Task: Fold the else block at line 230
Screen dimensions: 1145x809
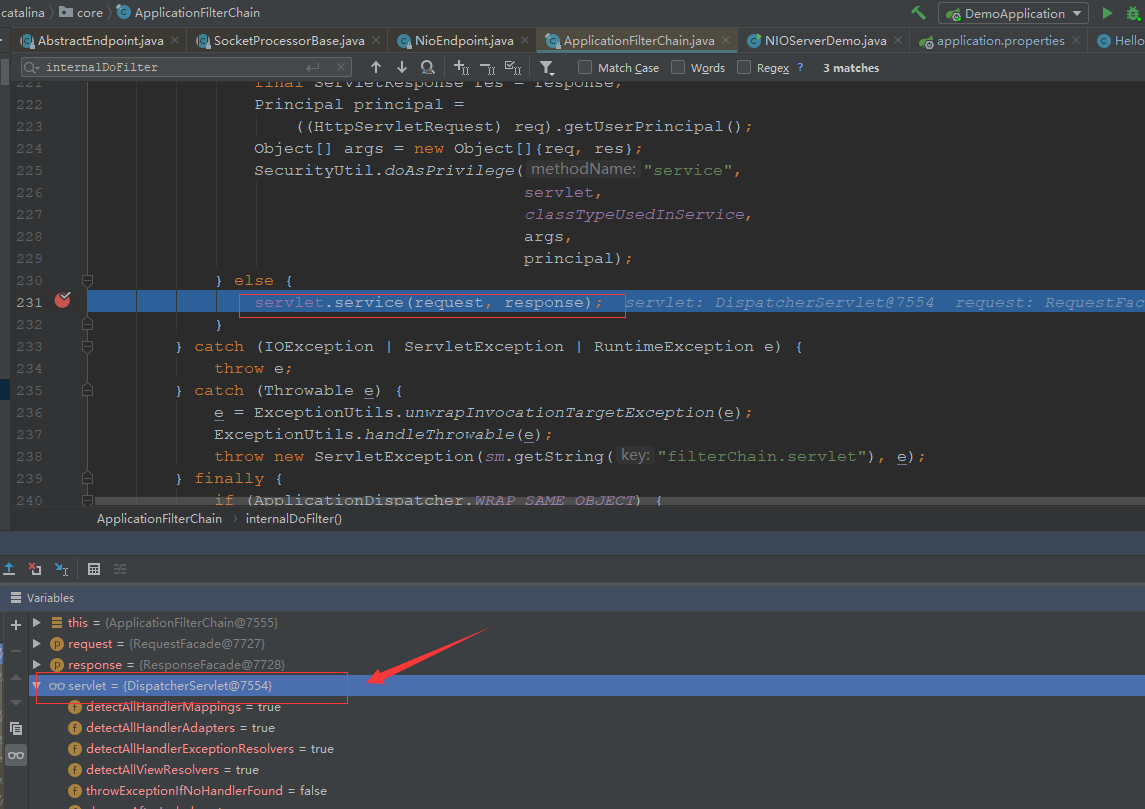Action: click(87, 280)
